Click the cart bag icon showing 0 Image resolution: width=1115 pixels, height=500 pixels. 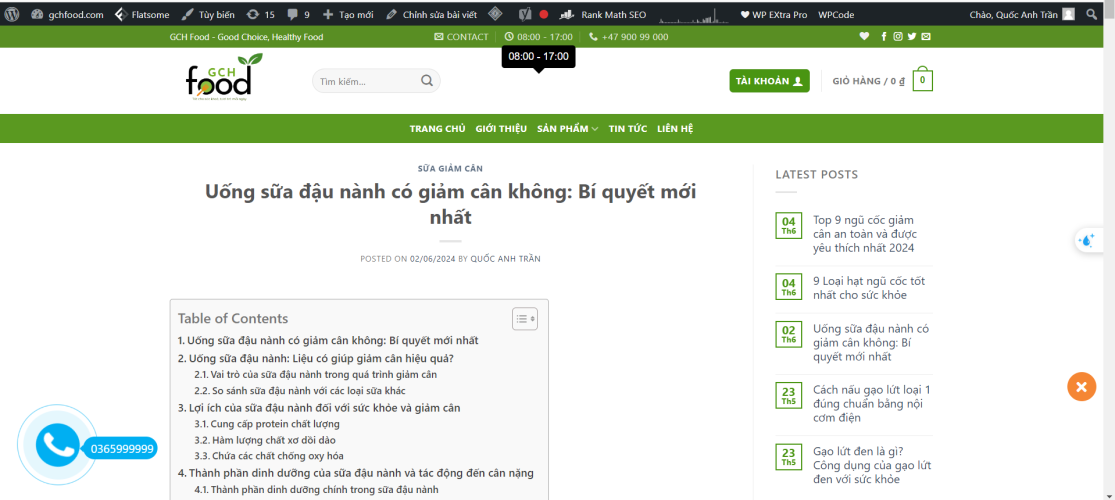pyautogui.click(x=922, y=80)
